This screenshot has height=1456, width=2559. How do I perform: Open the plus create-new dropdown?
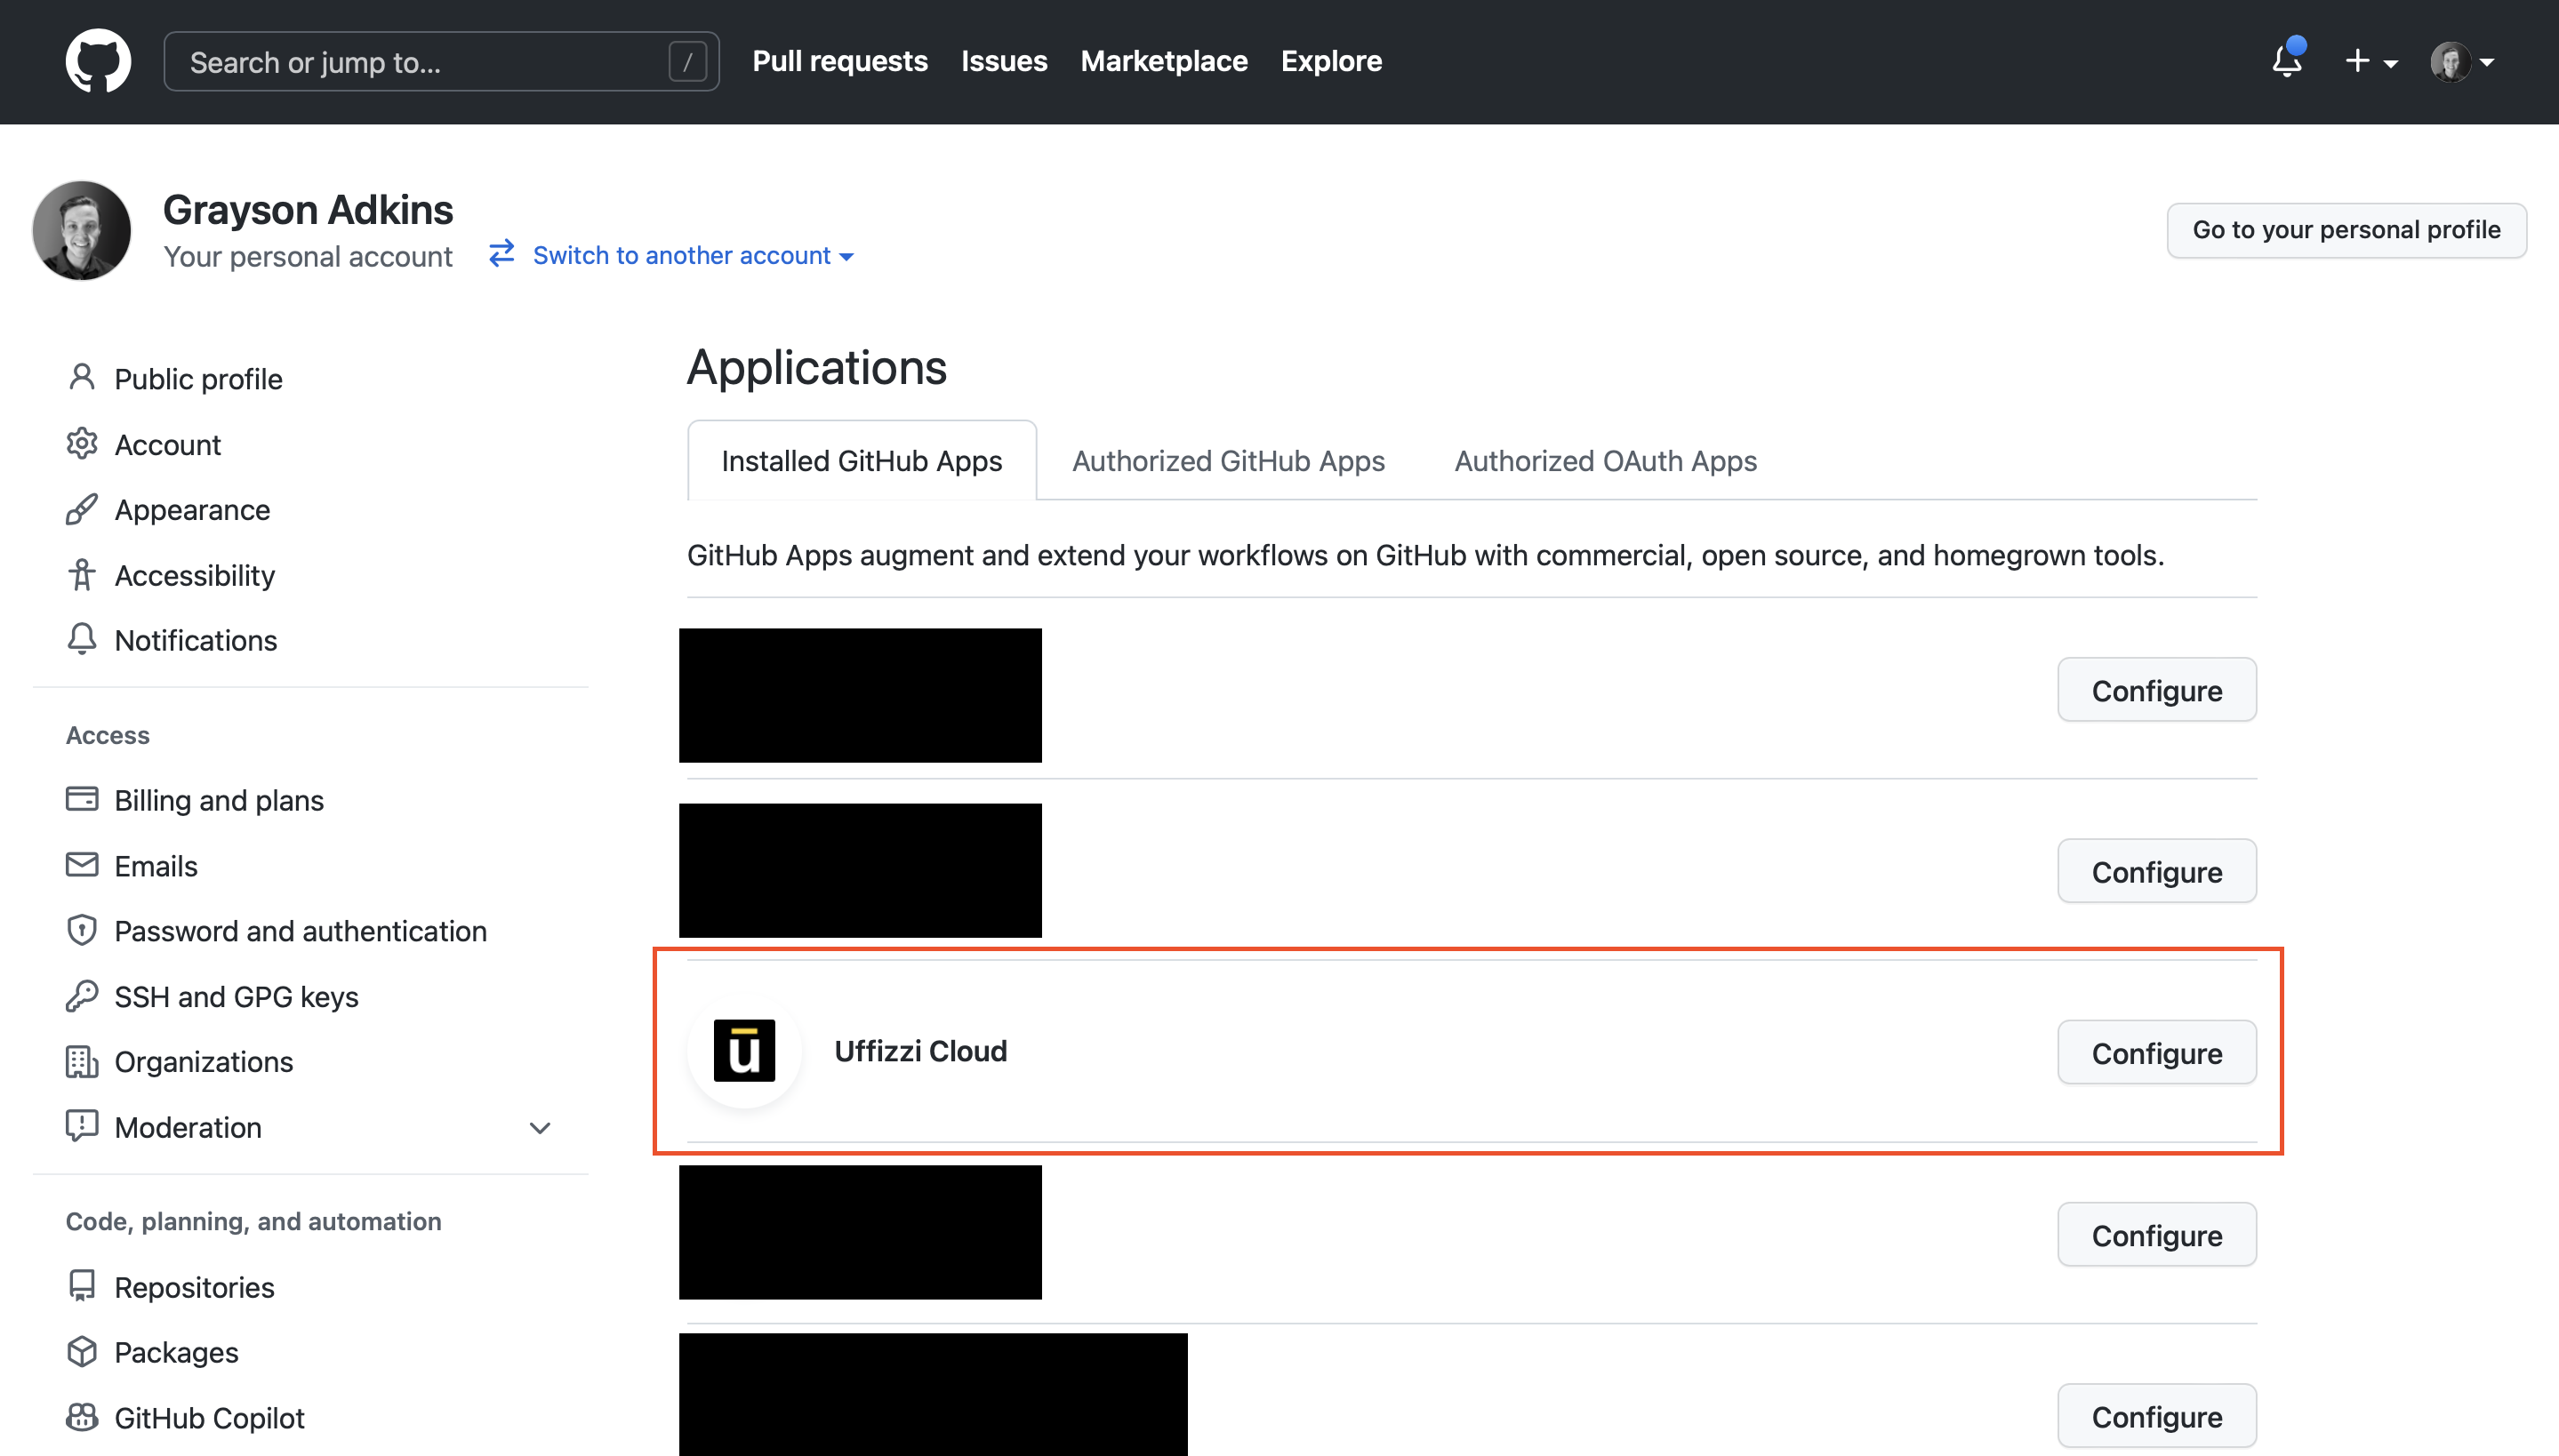[x=2371, y=61]
